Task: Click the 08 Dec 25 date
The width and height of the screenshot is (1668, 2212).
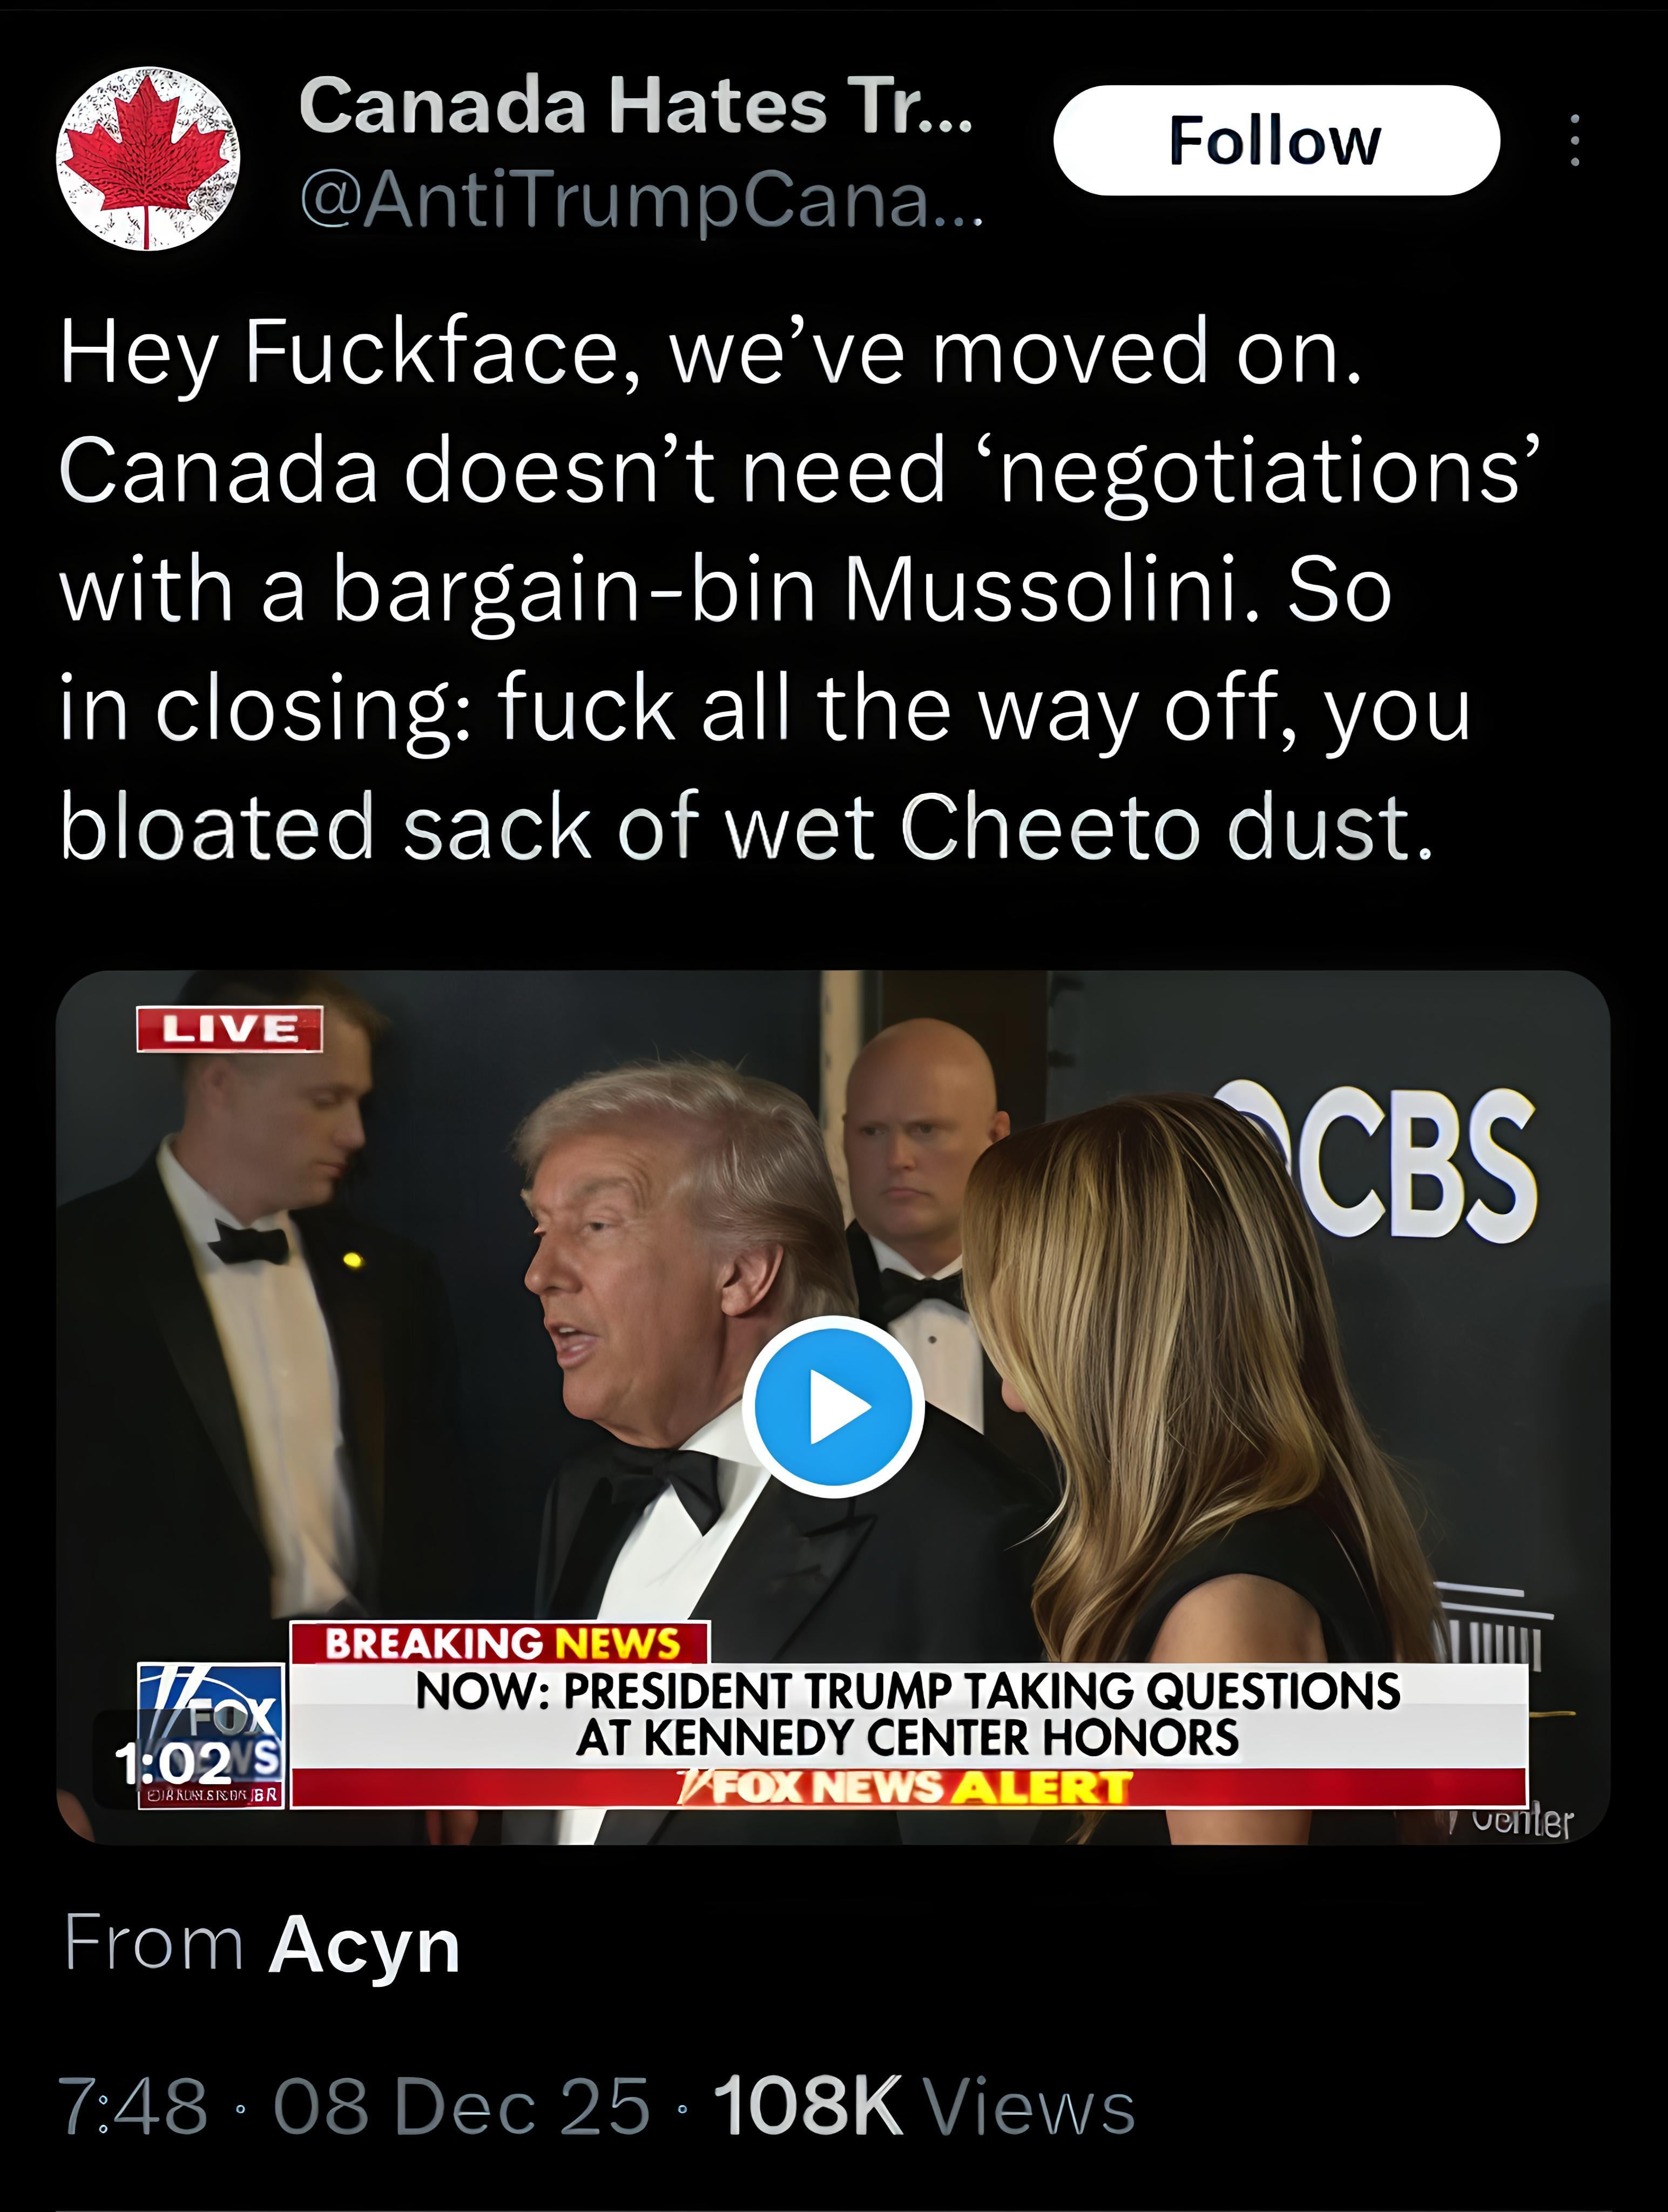Action: click(x=461, y=2105)
